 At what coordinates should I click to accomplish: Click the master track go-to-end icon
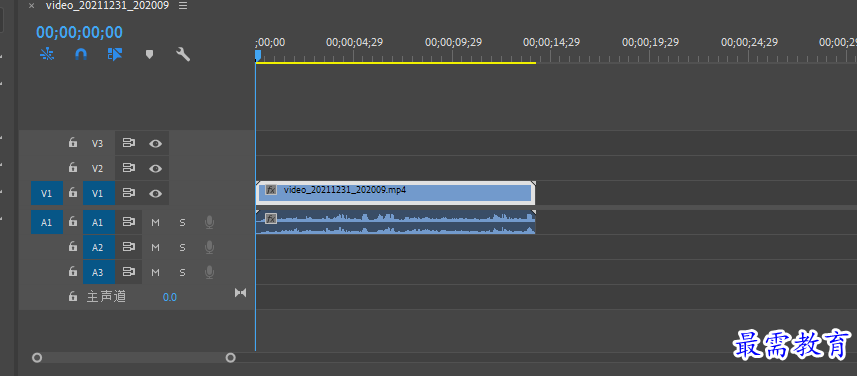[x=240, y=293]
